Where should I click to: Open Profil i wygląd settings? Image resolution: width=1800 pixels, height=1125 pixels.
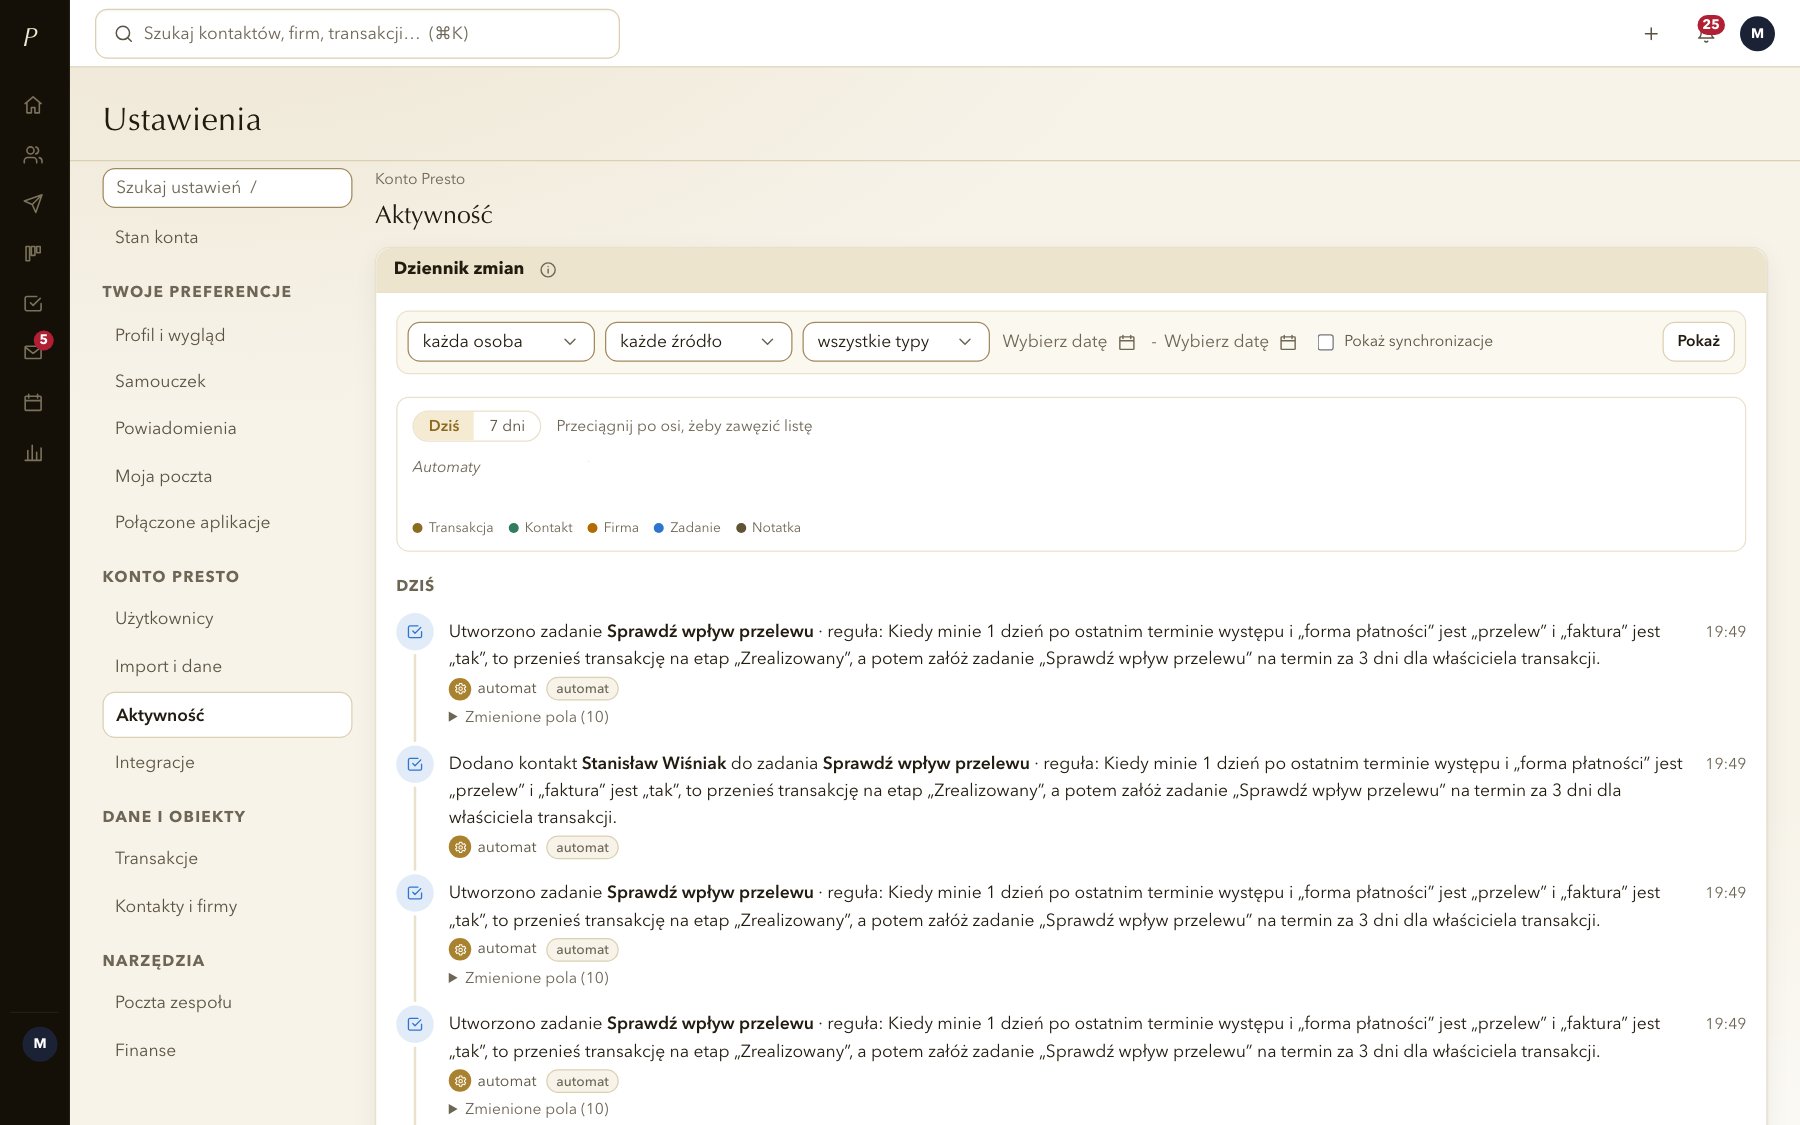click(170, 335)
